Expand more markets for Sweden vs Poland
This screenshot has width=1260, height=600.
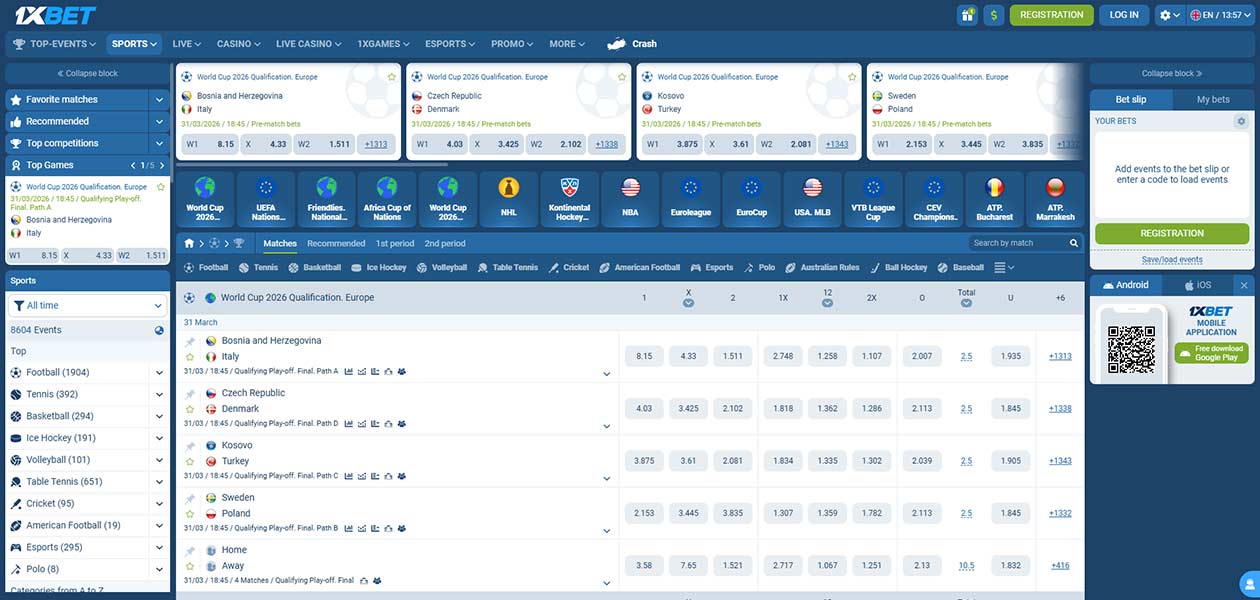coord(606,528)
